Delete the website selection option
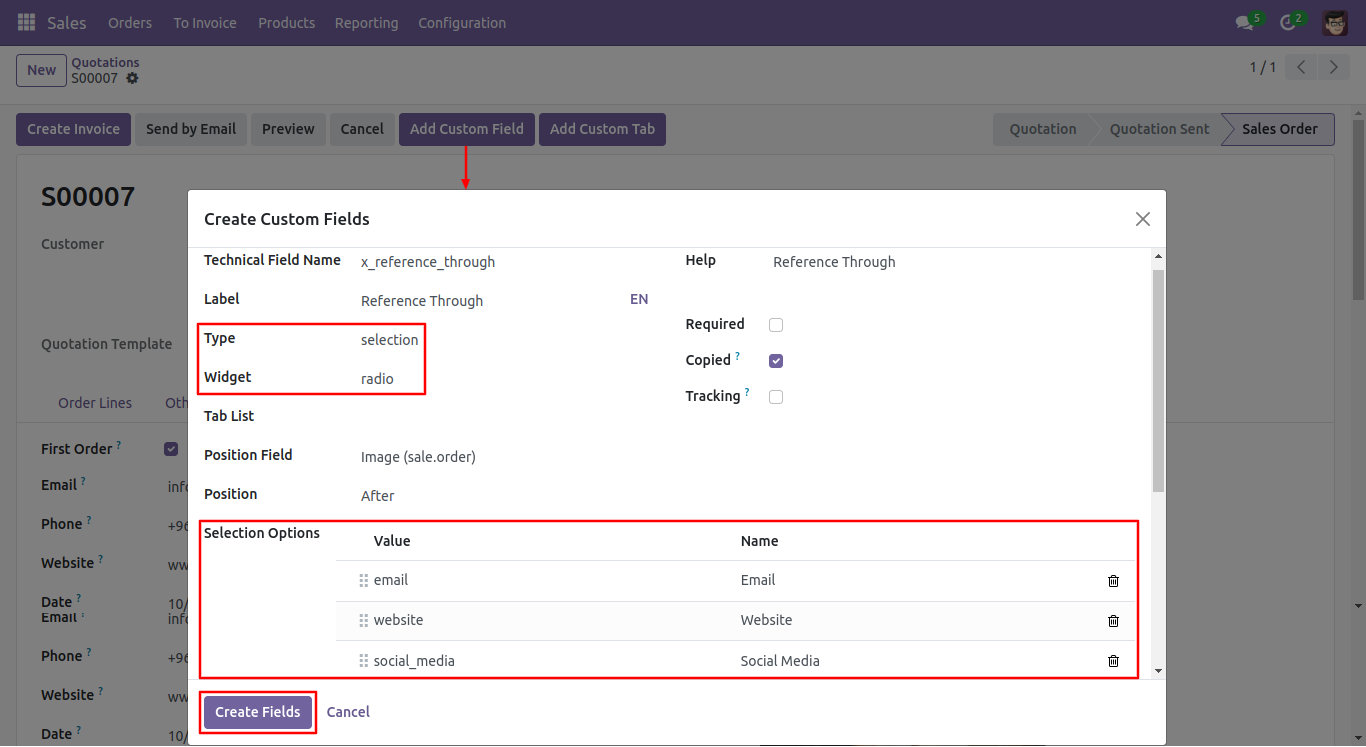 tap(1113, 621)
